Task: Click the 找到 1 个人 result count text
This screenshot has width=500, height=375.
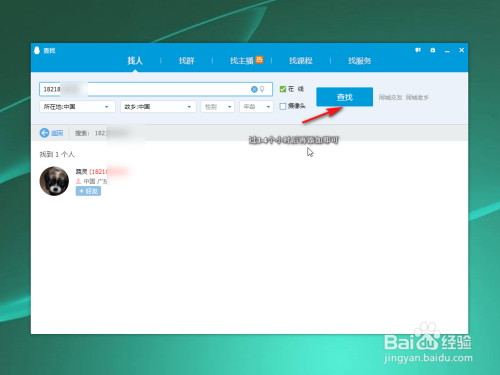Action: coord(57,154)
